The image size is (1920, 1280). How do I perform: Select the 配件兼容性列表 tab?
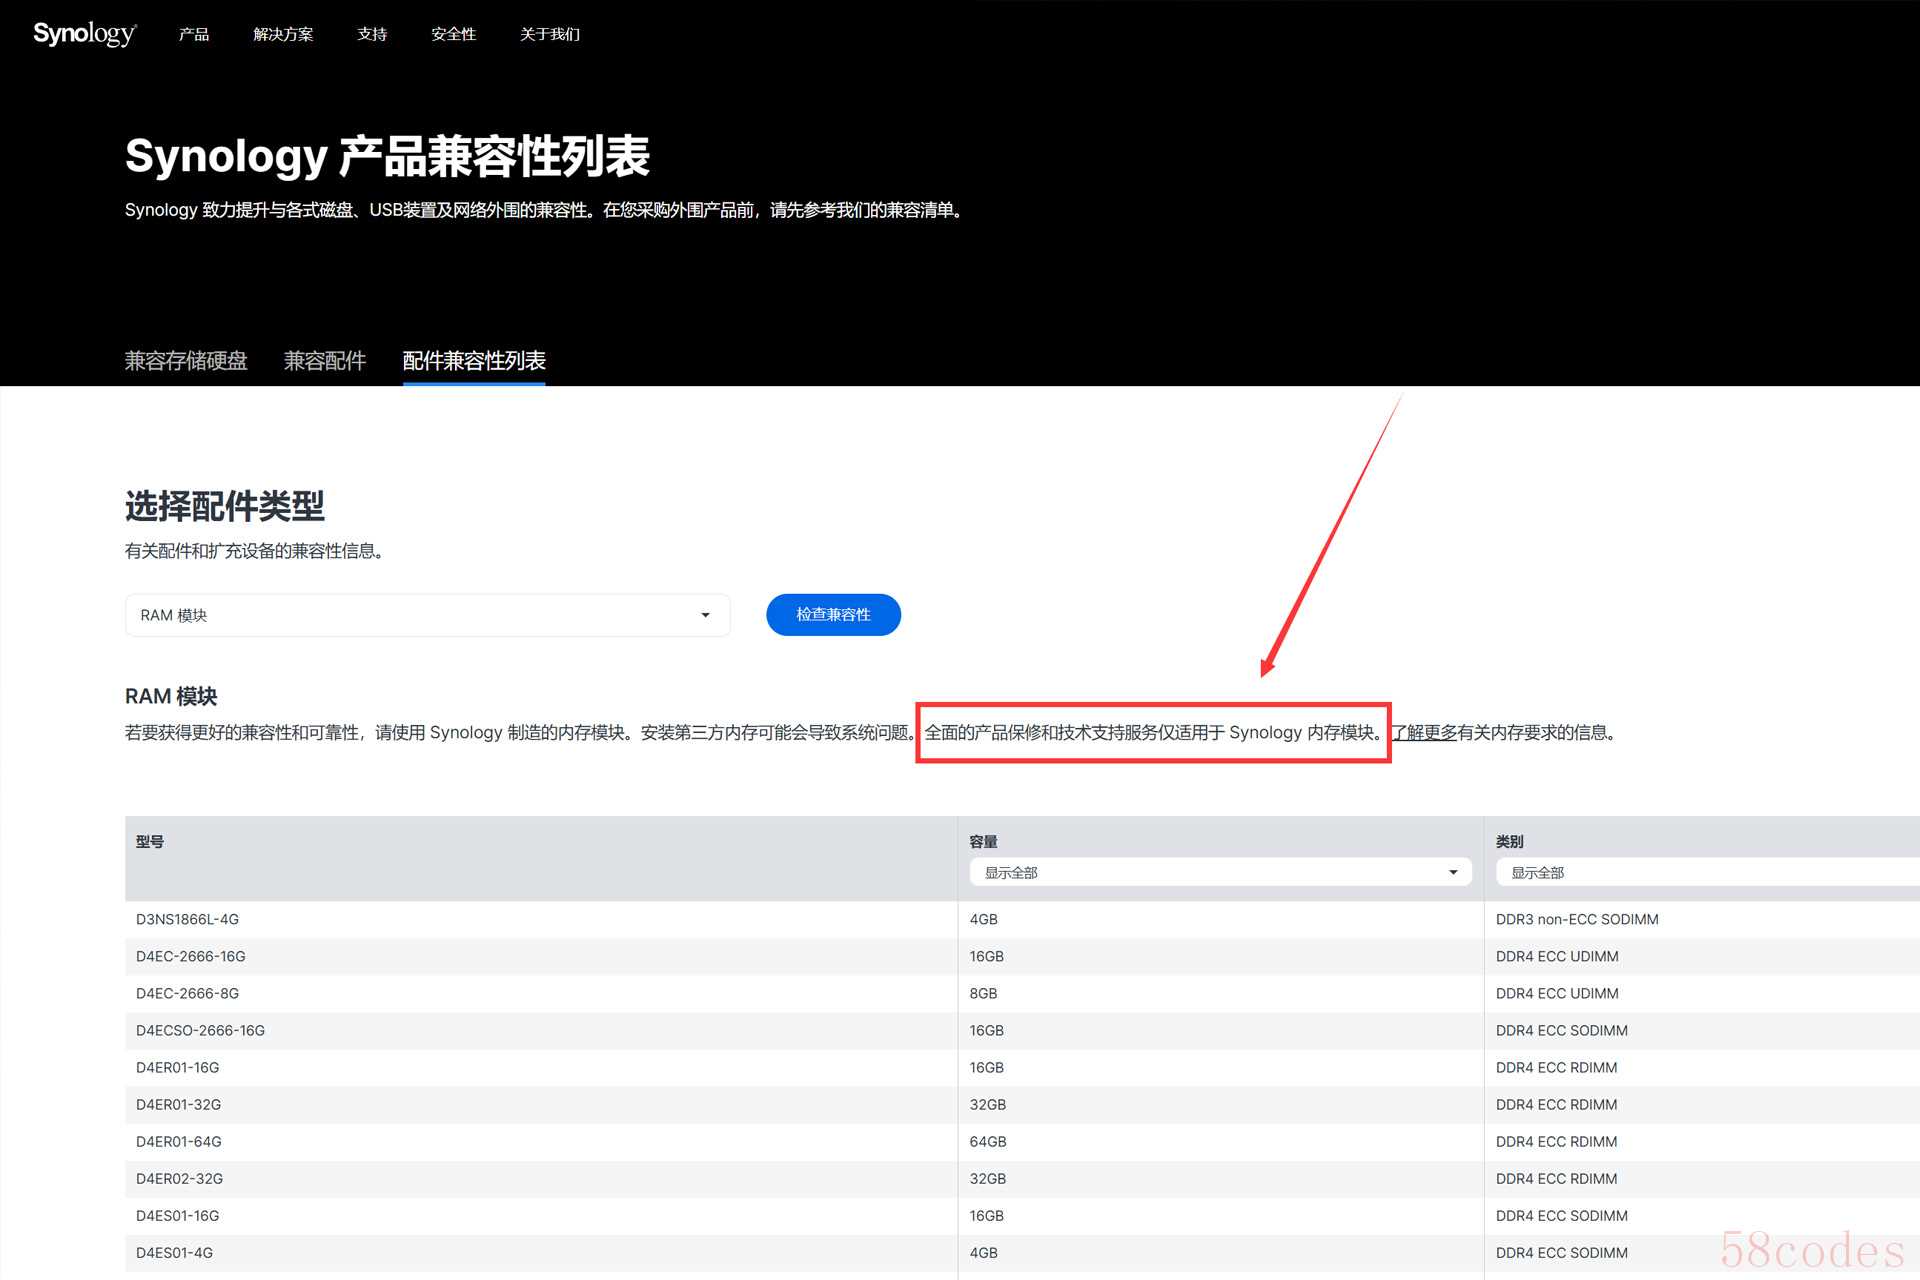(474, 360)
